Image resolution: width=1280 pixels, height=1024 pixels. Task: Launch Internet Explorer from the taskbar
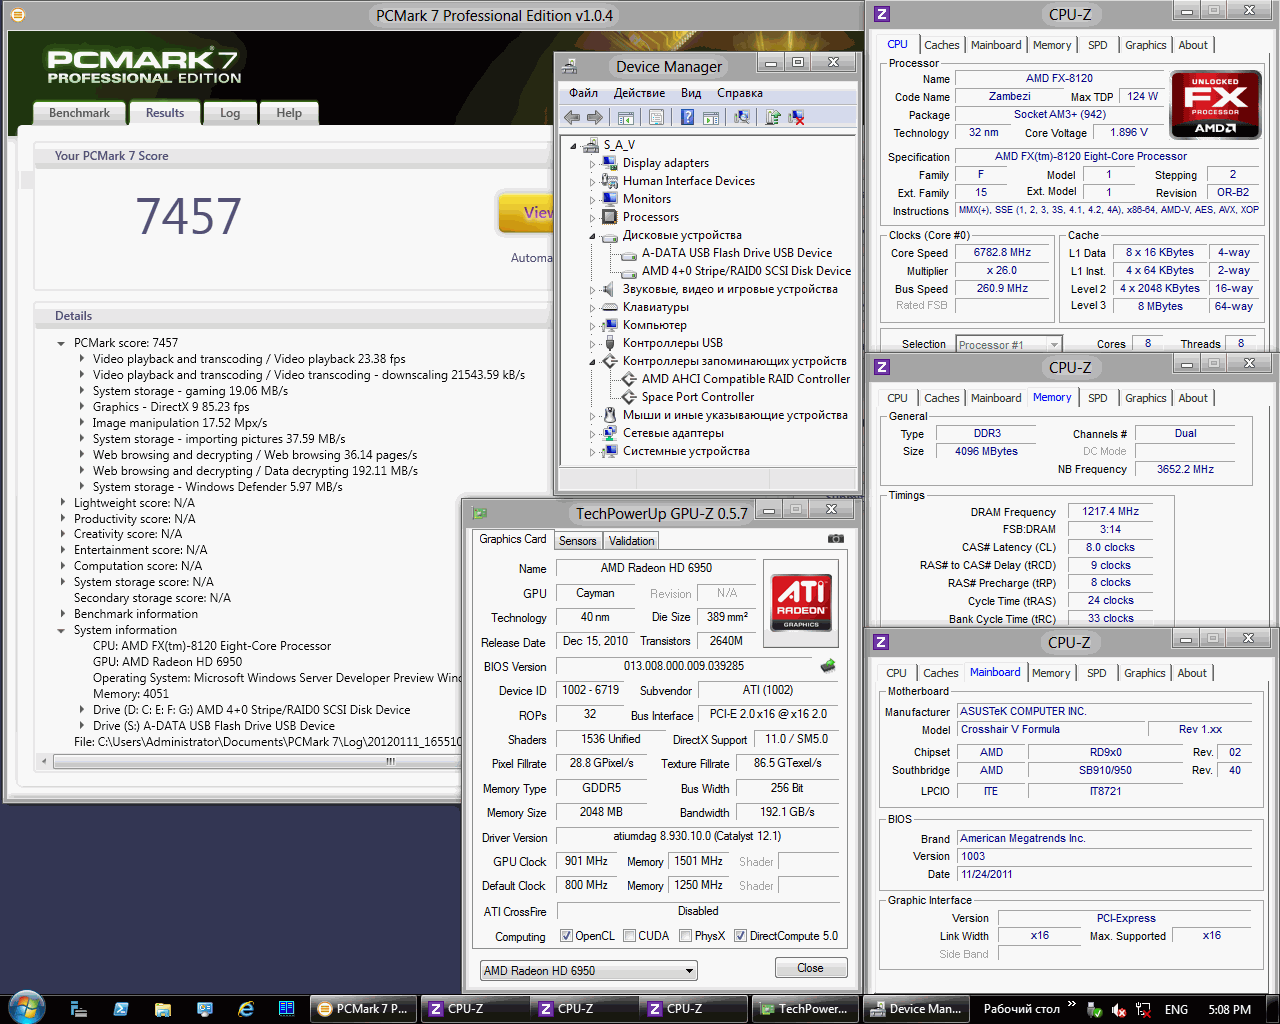coord(246,1009)
